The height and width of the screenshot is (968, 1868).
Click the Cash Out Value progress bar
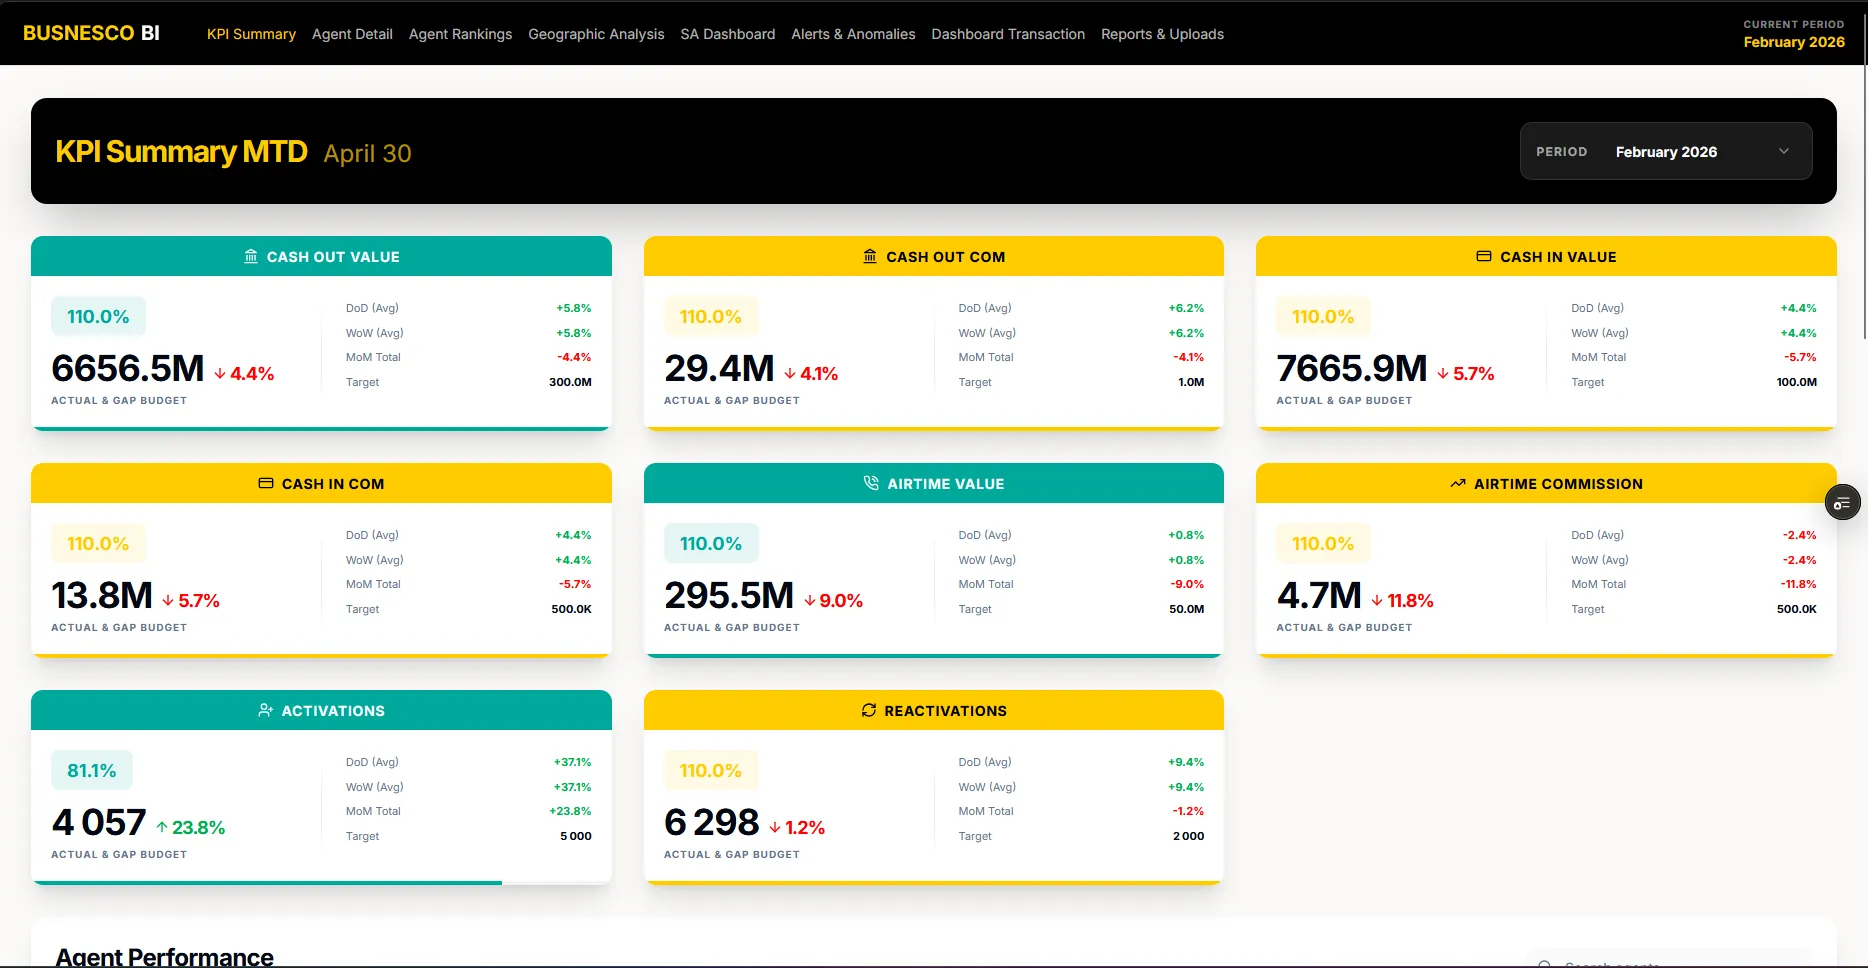tap(321, 429)
